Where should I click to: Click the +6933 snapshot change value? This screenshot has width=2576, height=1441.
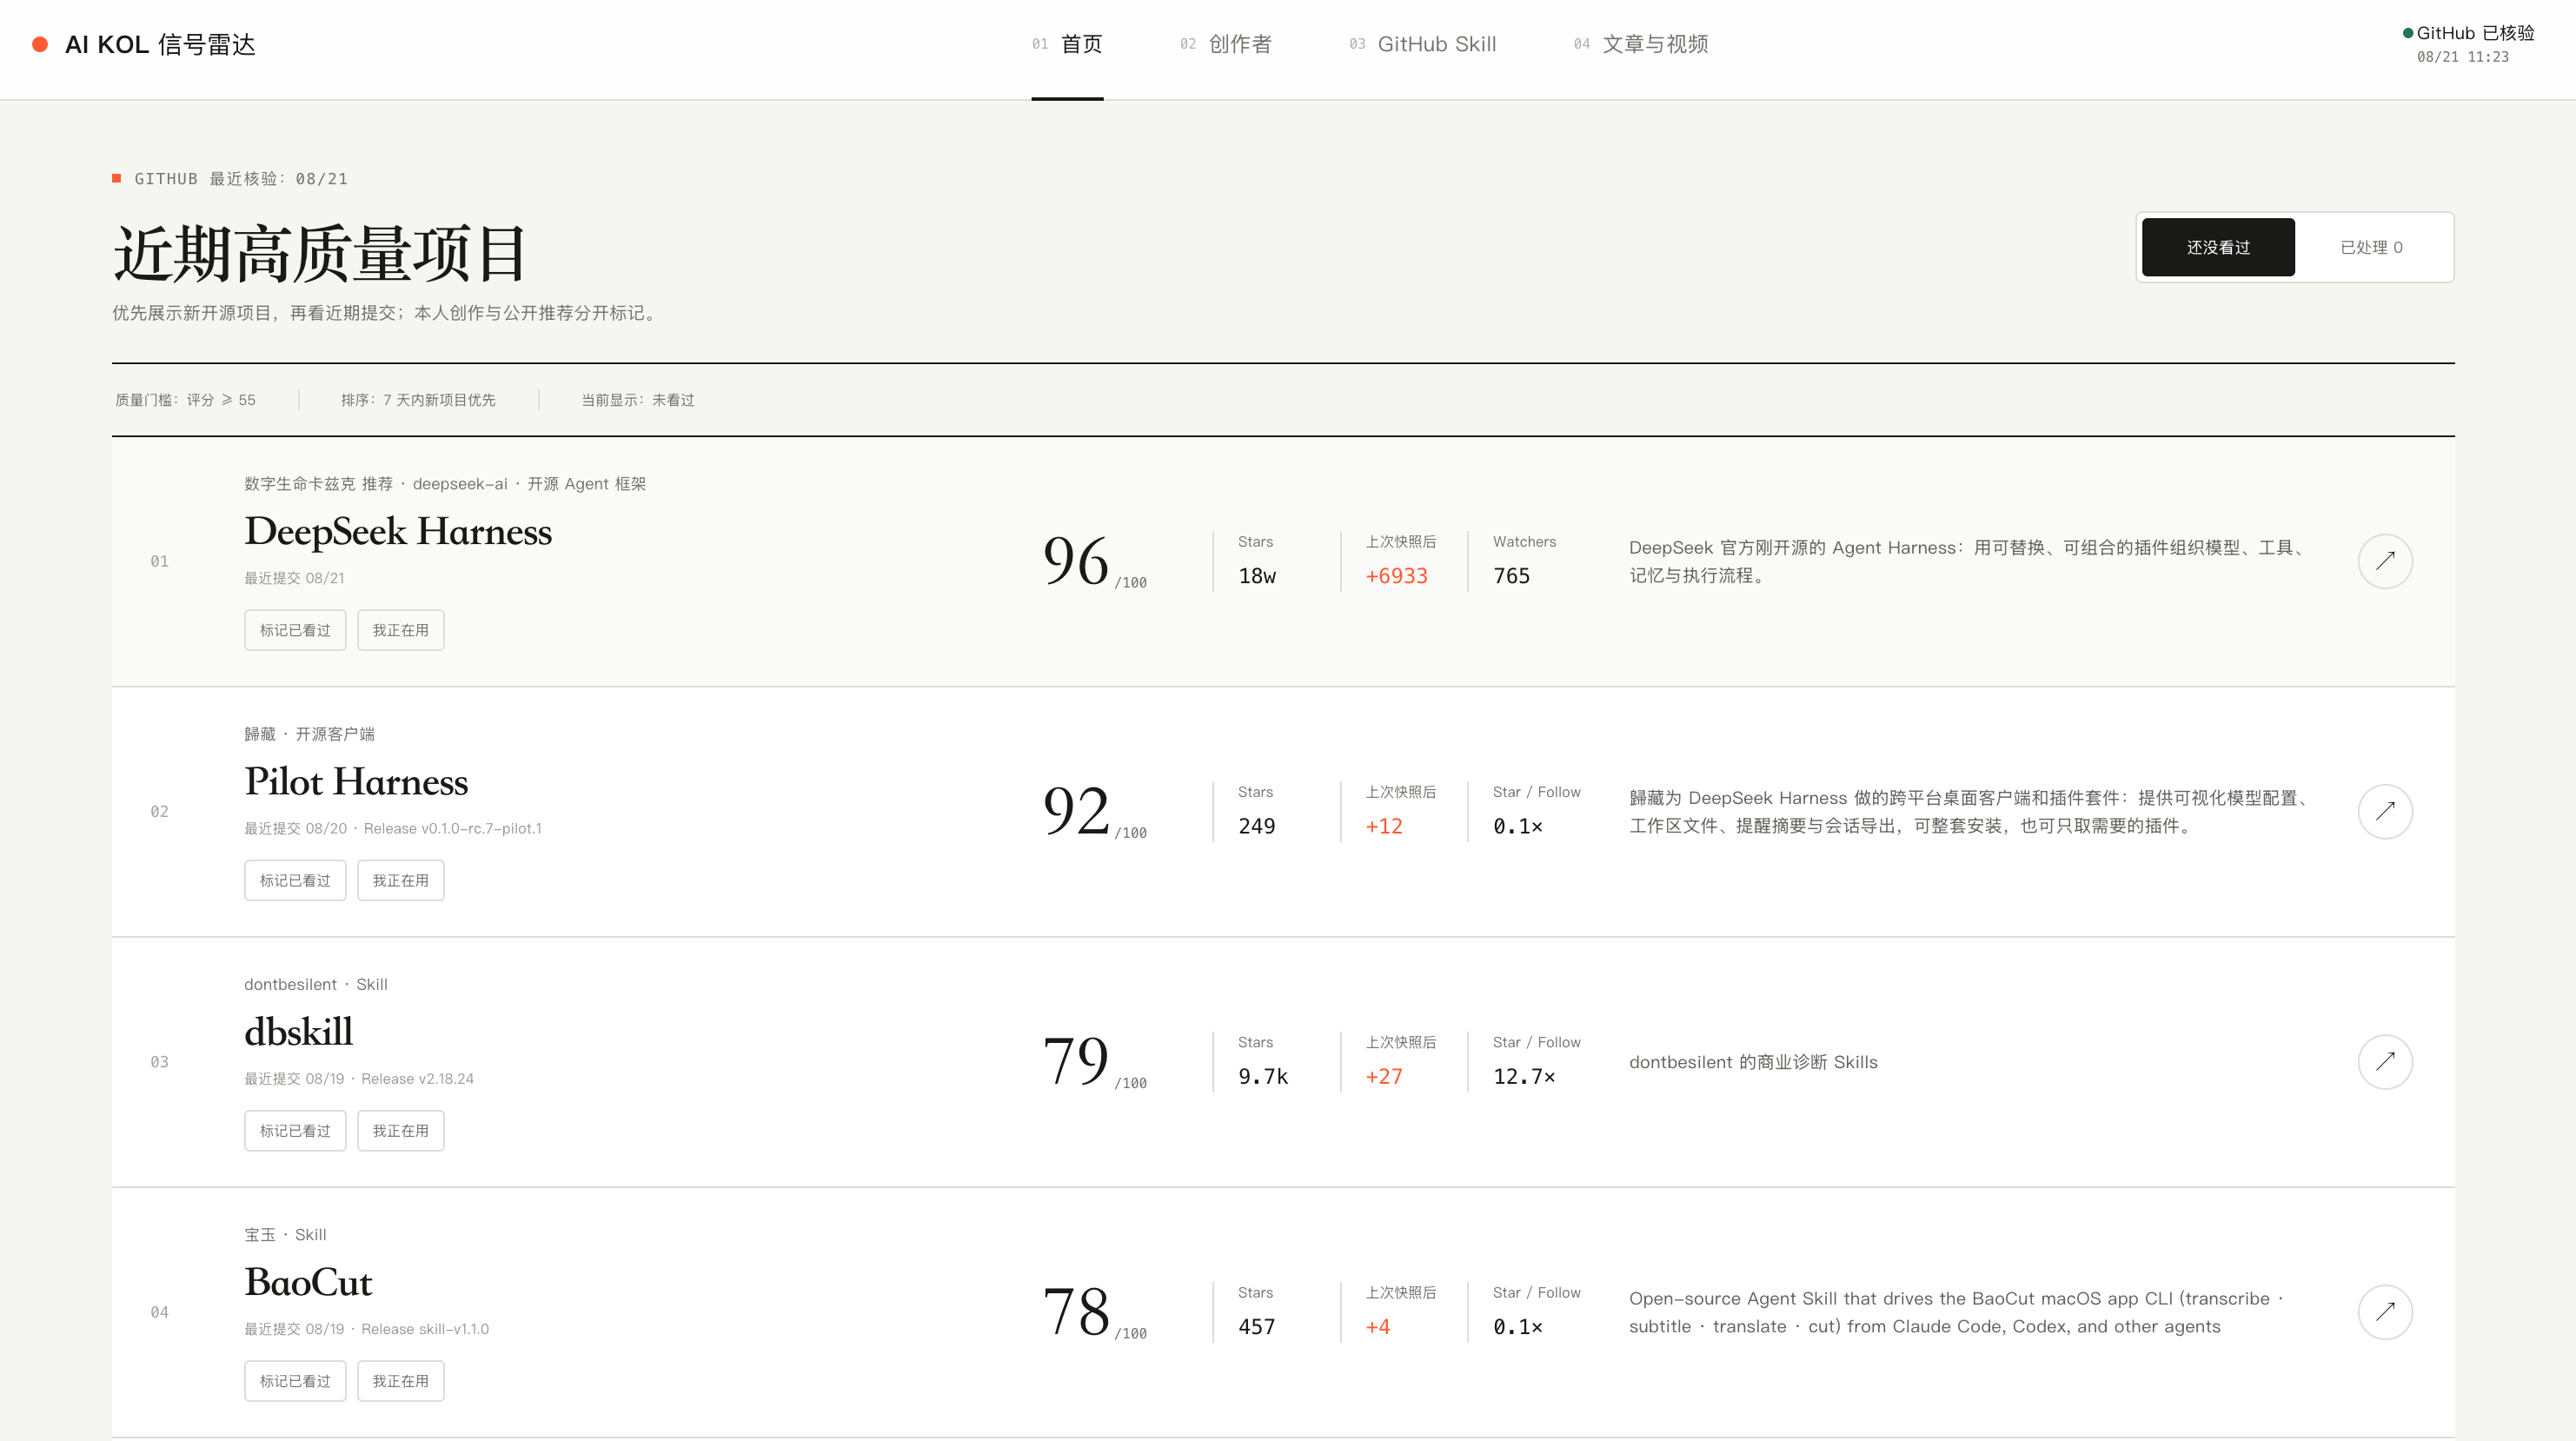click(x=1397, y=576)
